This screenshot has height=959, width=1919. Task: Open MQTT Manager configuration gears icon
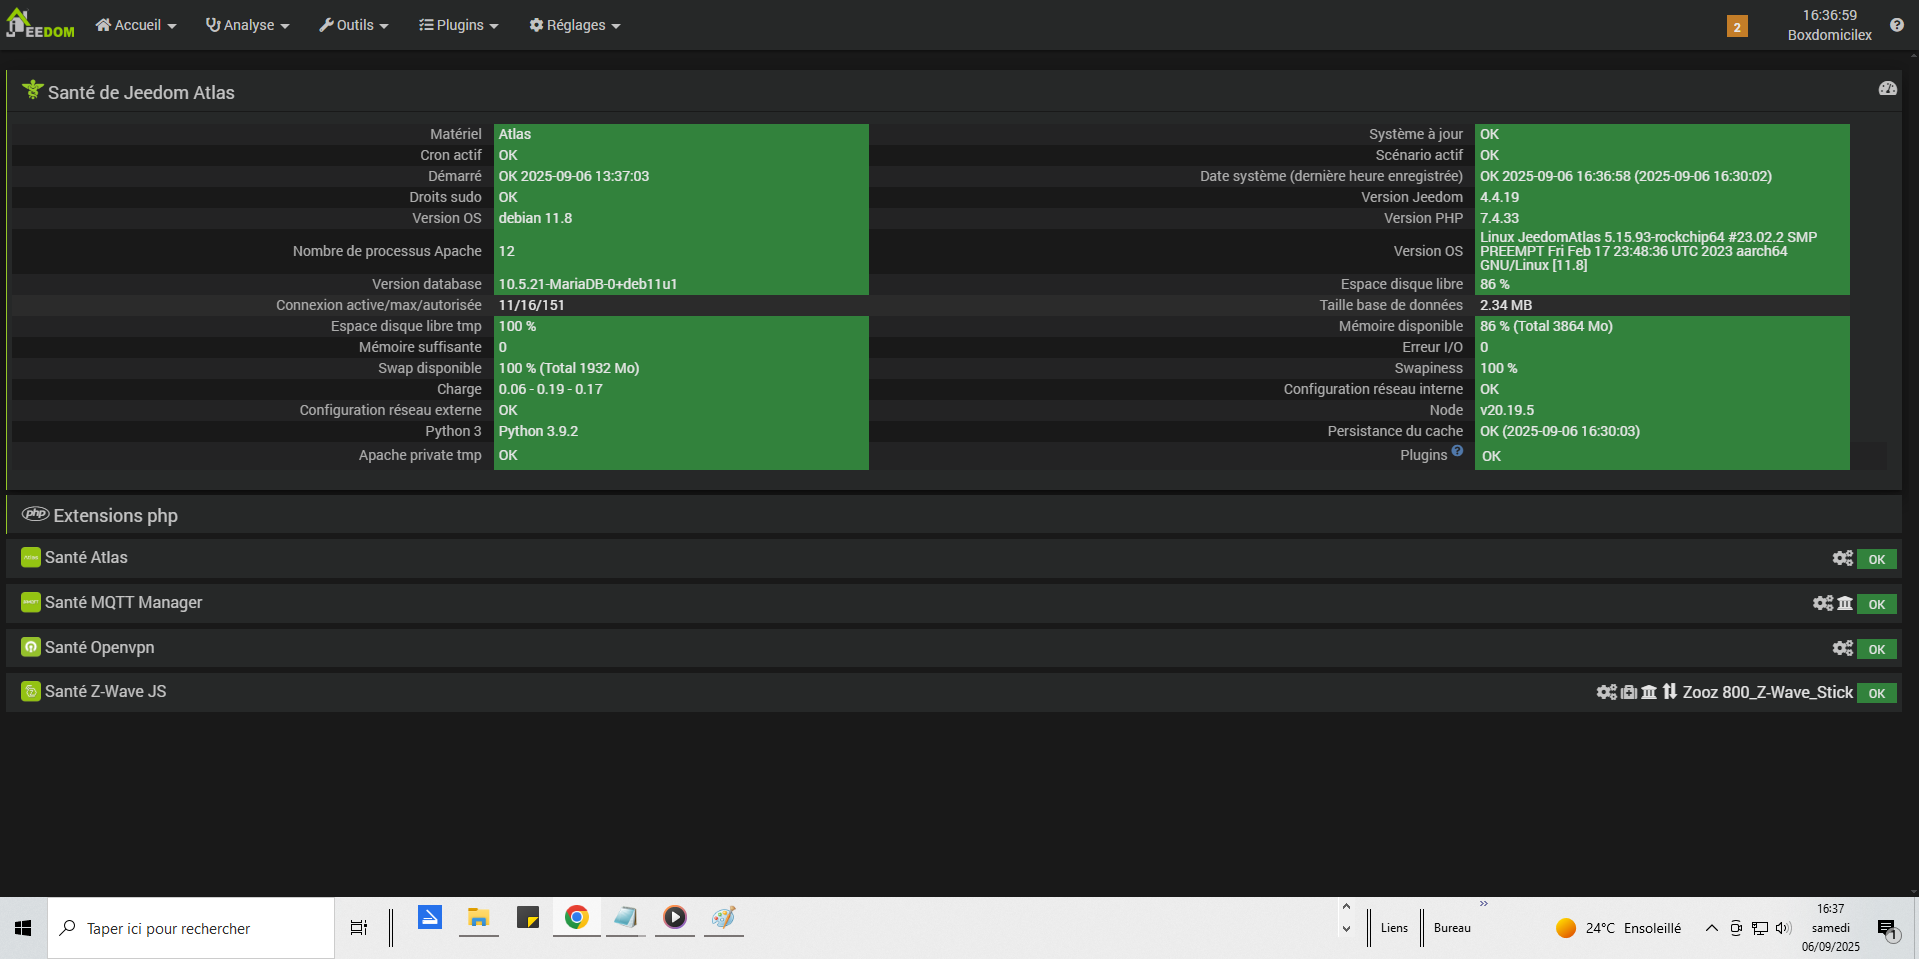click(1823, 604)
